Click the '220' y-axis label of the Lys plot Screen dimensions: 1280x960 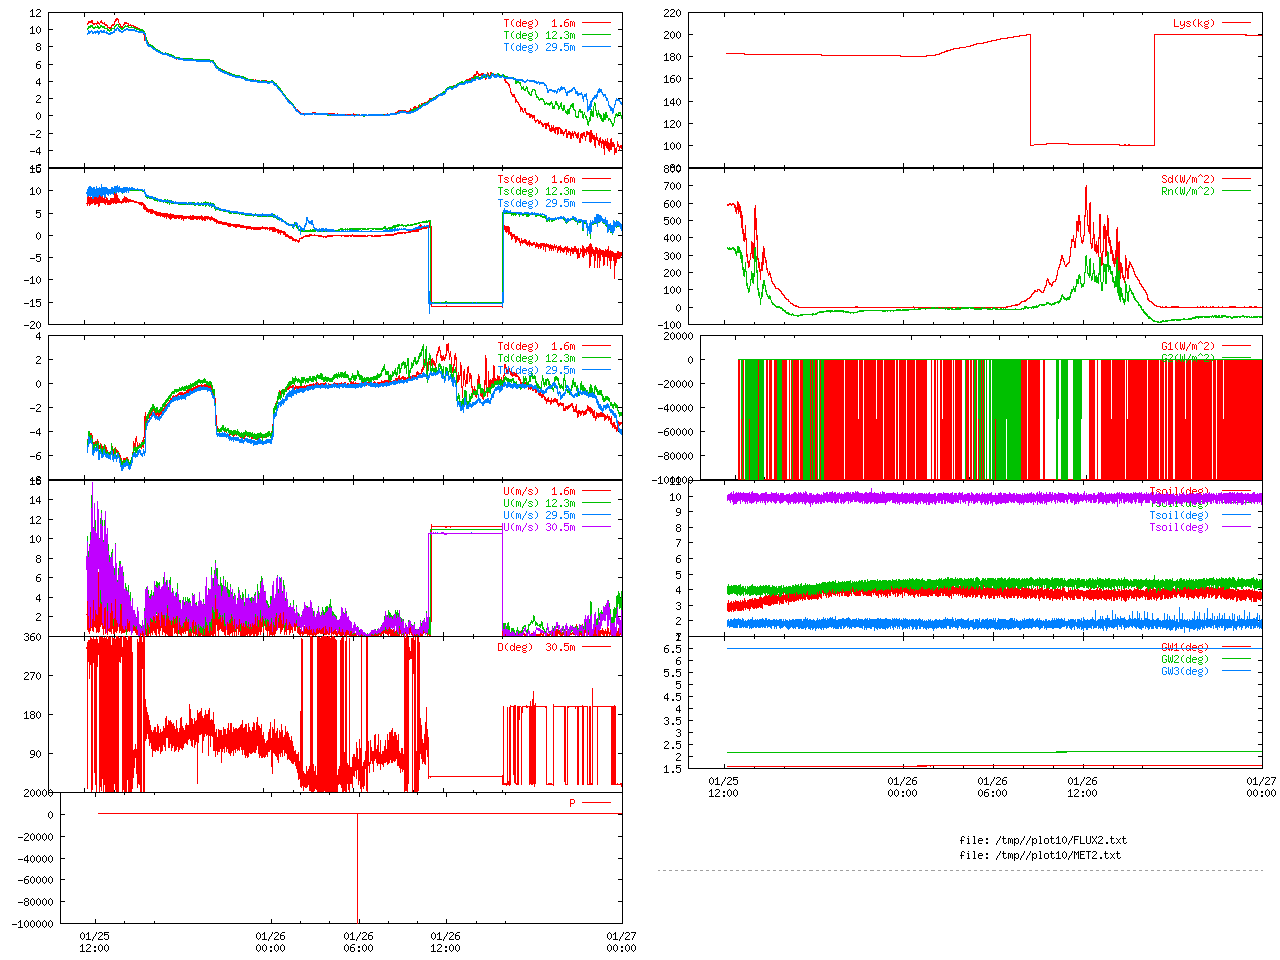(672, 13)
